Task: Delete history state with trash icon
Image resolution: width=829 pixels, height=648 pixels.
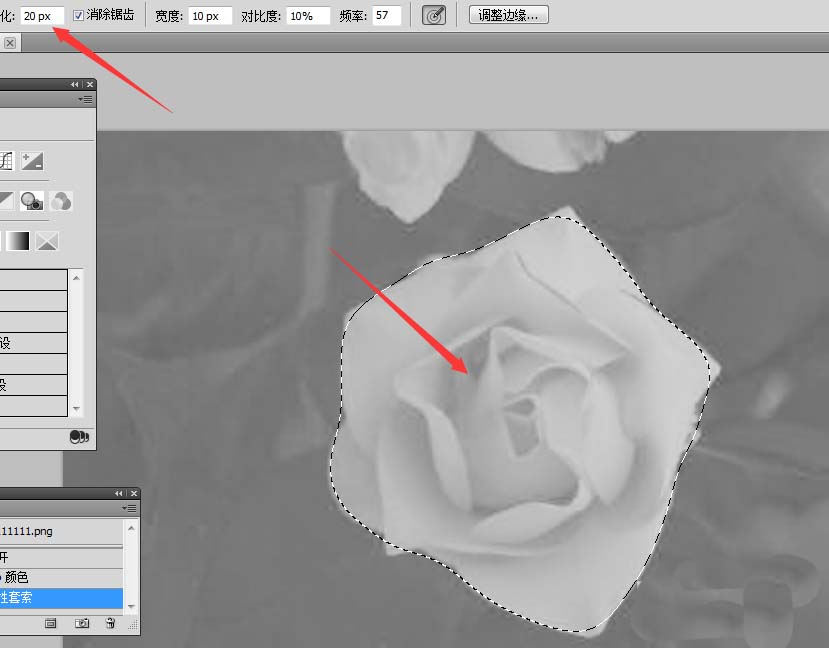Action: tap(110, 623)
